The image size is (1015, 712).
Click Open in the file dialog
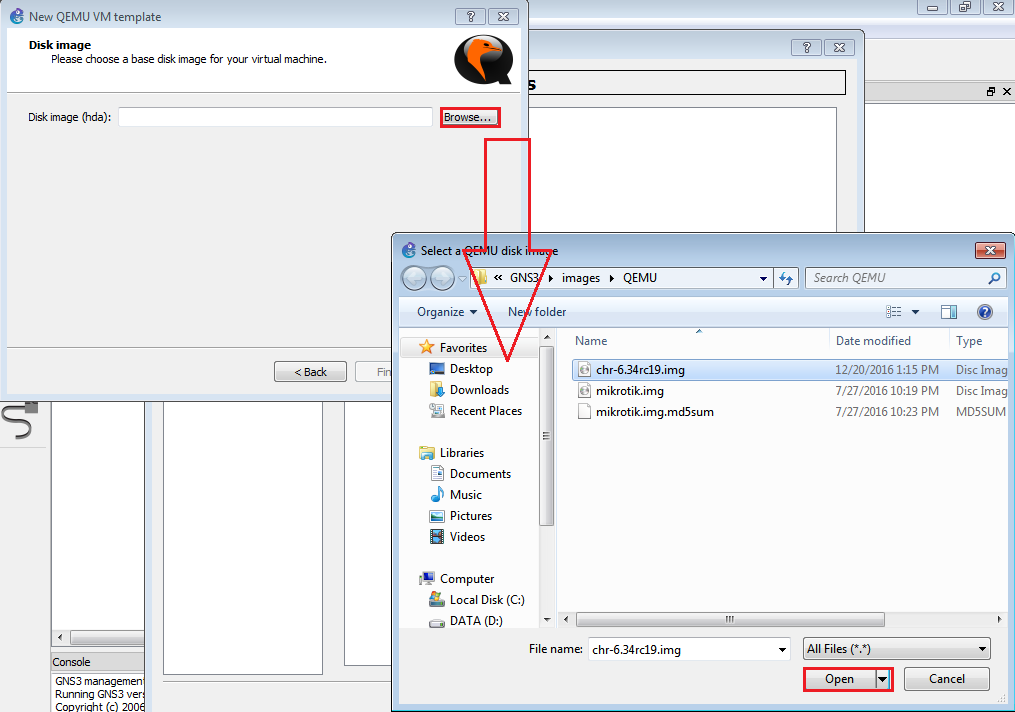pos(840,679)
